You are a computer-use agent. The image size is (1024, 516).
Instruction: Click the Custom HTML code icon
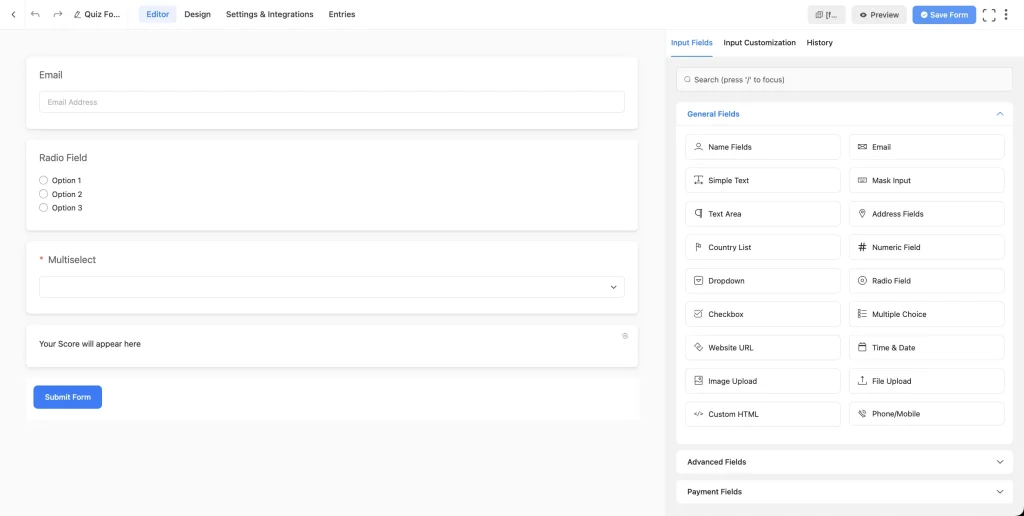coord(698,414)
